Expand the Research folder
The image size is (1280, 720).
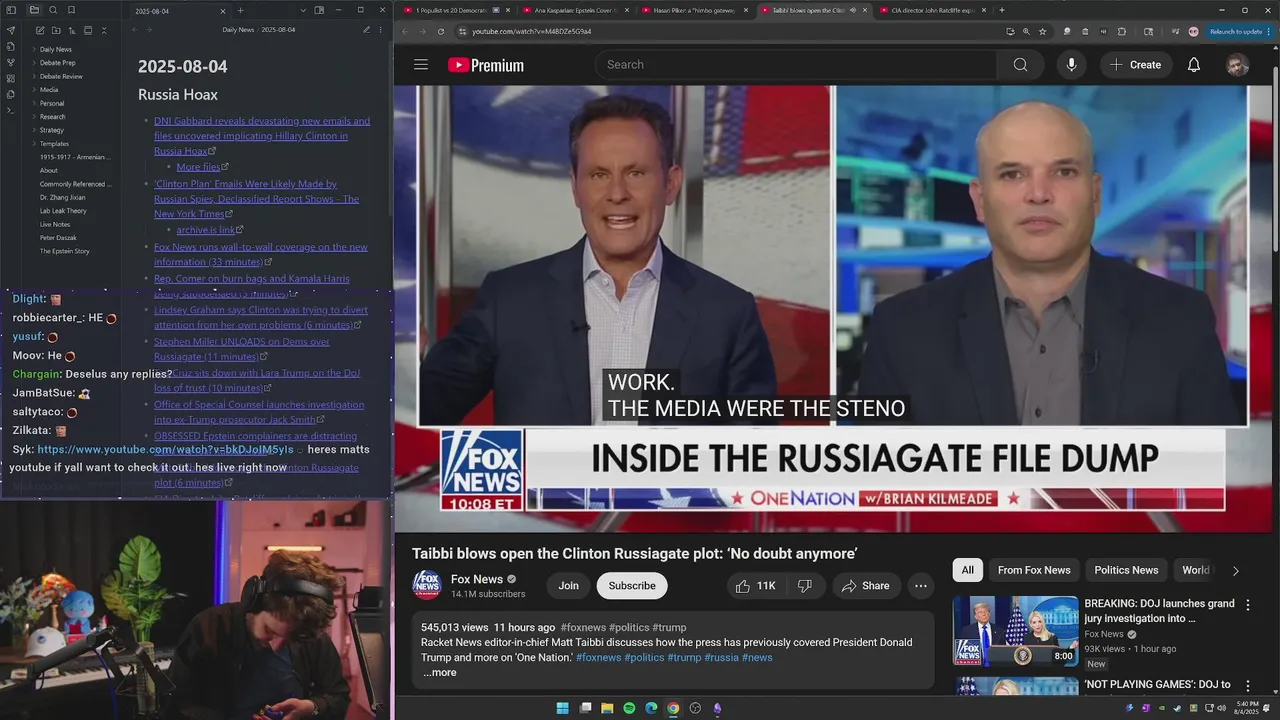pos(52,117)
